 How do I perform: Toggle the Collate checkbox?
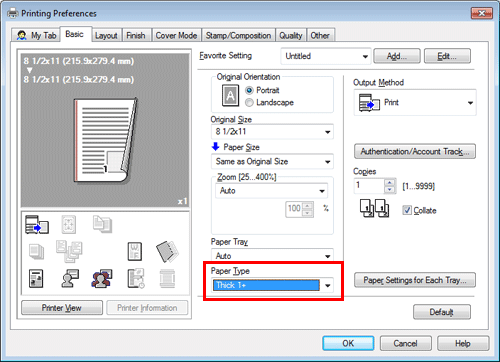[x=407, y=210]
